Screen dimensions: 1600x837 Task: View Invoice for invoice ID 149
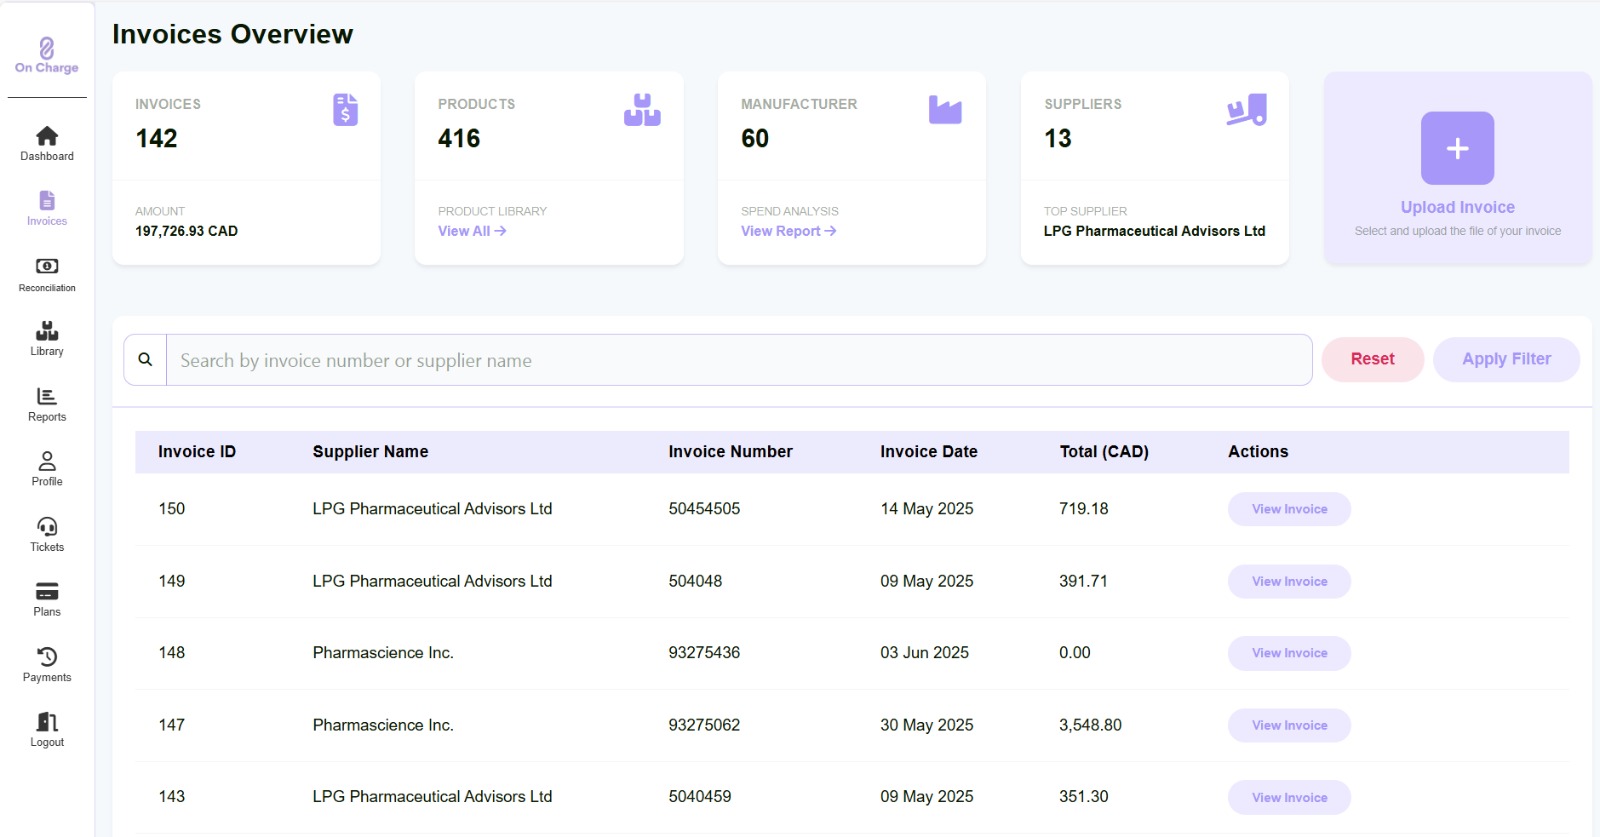coord(1290,581)
